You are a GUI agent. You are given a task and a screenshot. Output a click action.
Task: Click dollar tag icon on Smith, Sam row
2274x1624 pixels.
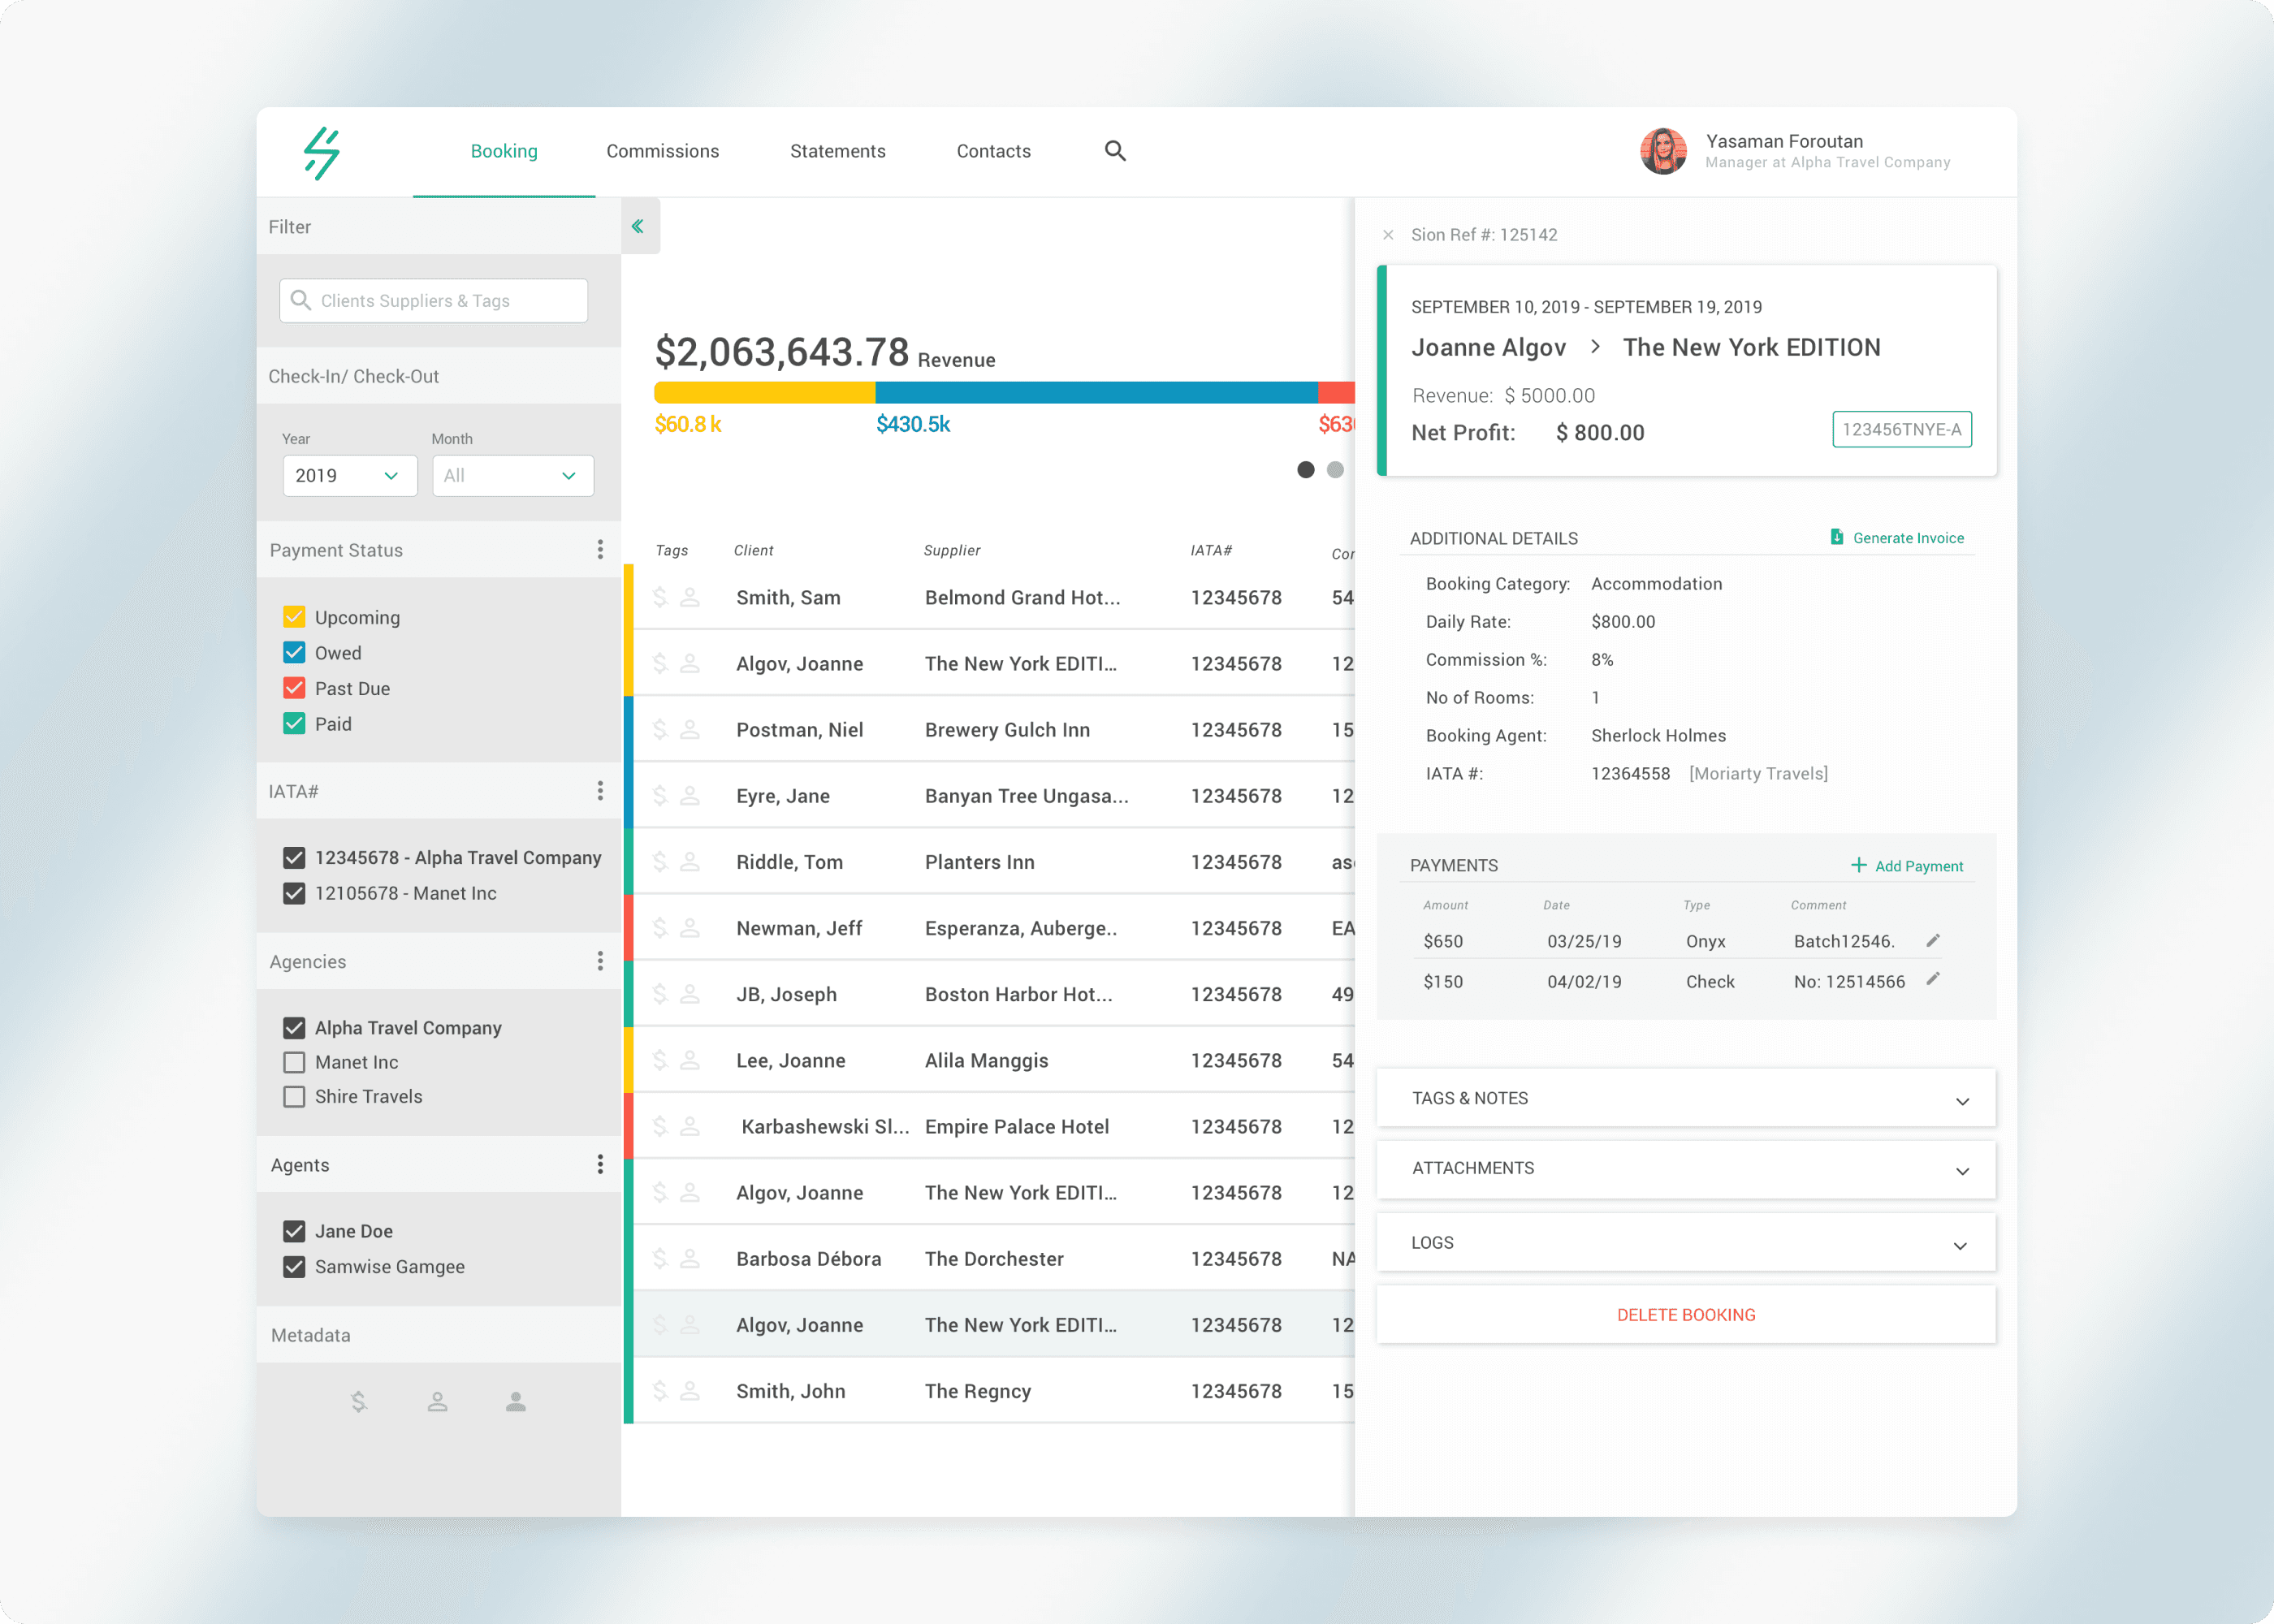pyautogui.click(x=660, y=597)
